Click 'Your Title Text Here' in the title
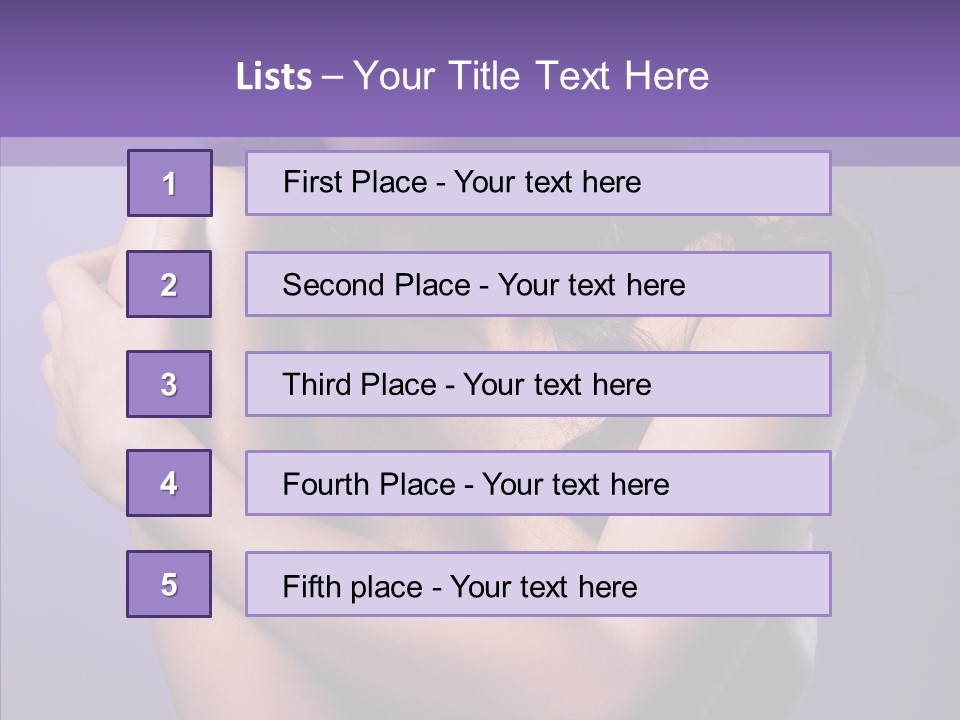Viewport: 960px width, 720px height. pyautogui.click(x=531, y=76)
